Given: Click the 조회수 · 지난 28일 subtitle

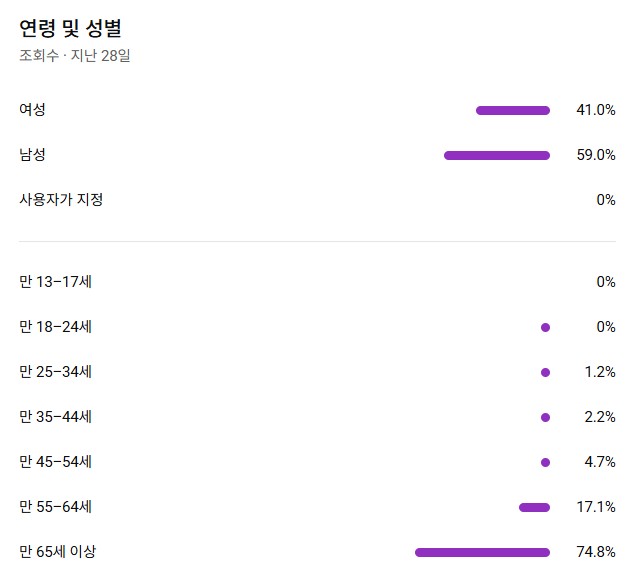Looking at the screenshot, I should coord(75,55).
